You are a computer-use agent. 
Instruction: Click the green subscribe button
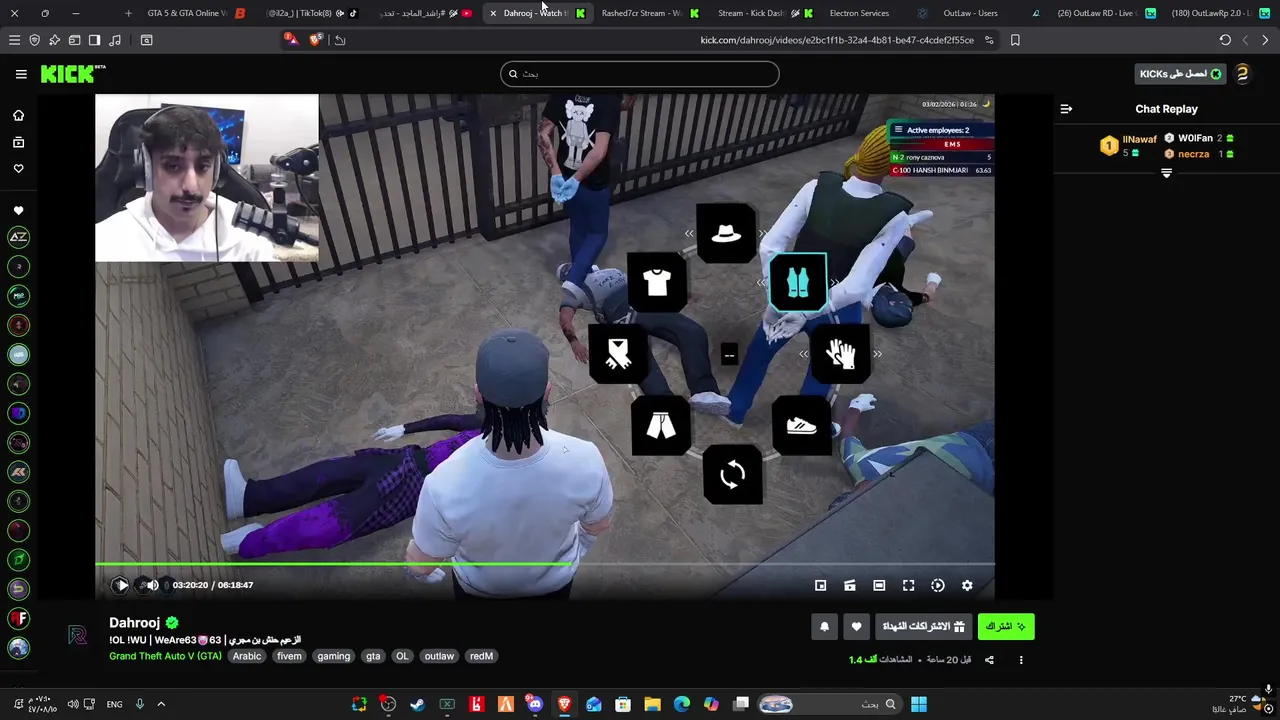1006,626
